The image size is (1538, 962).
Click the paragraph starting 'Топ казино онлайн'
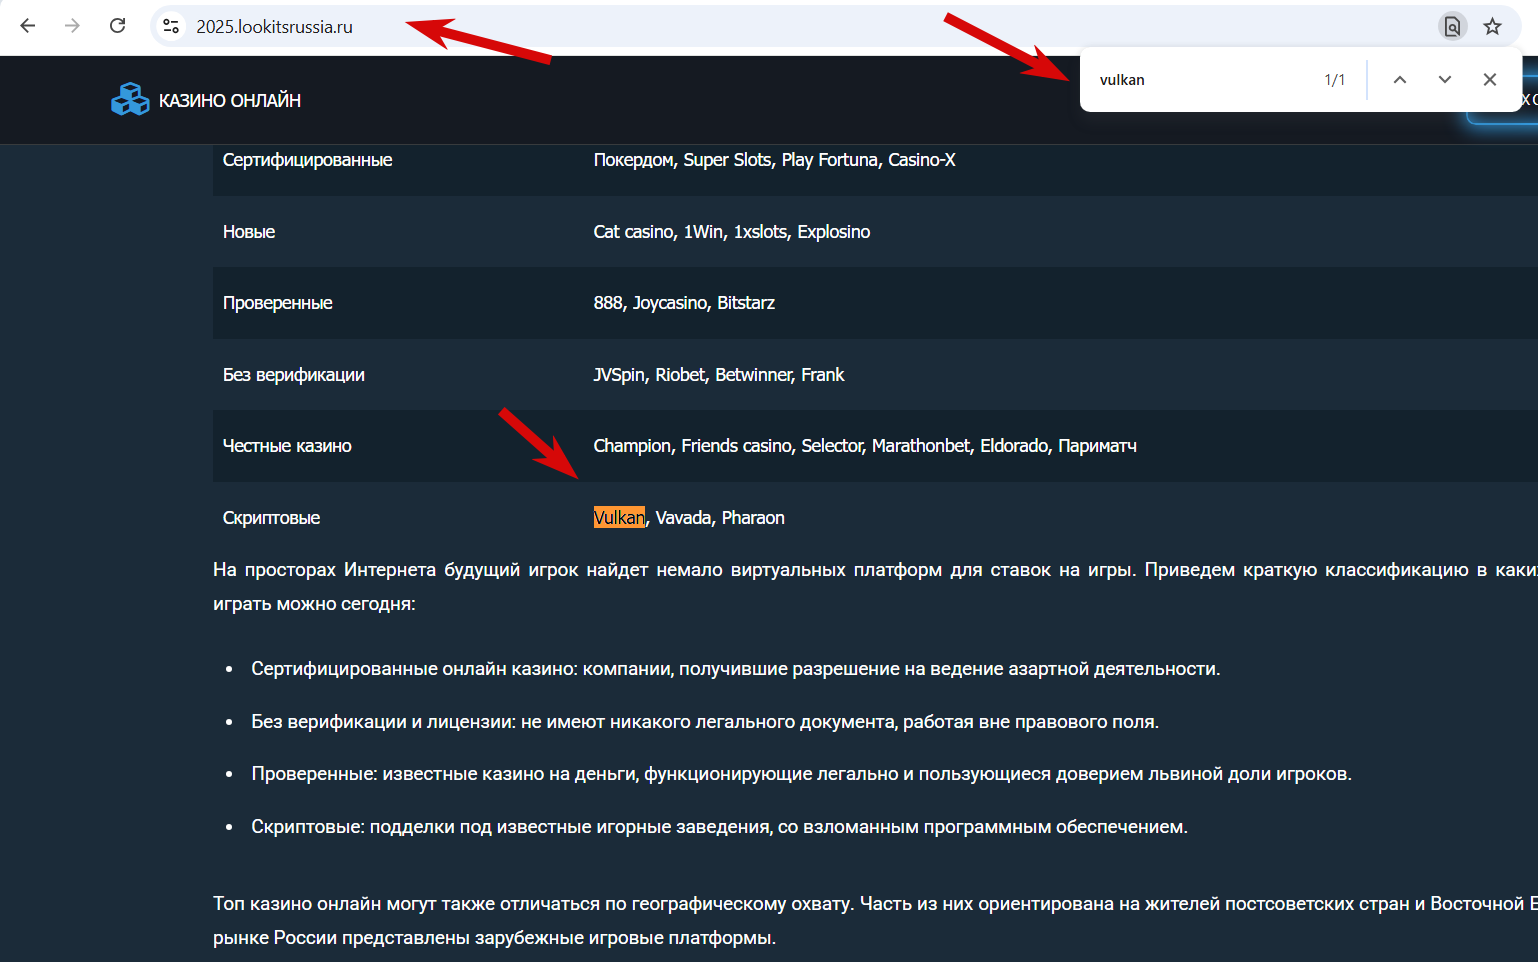[875, 921]
